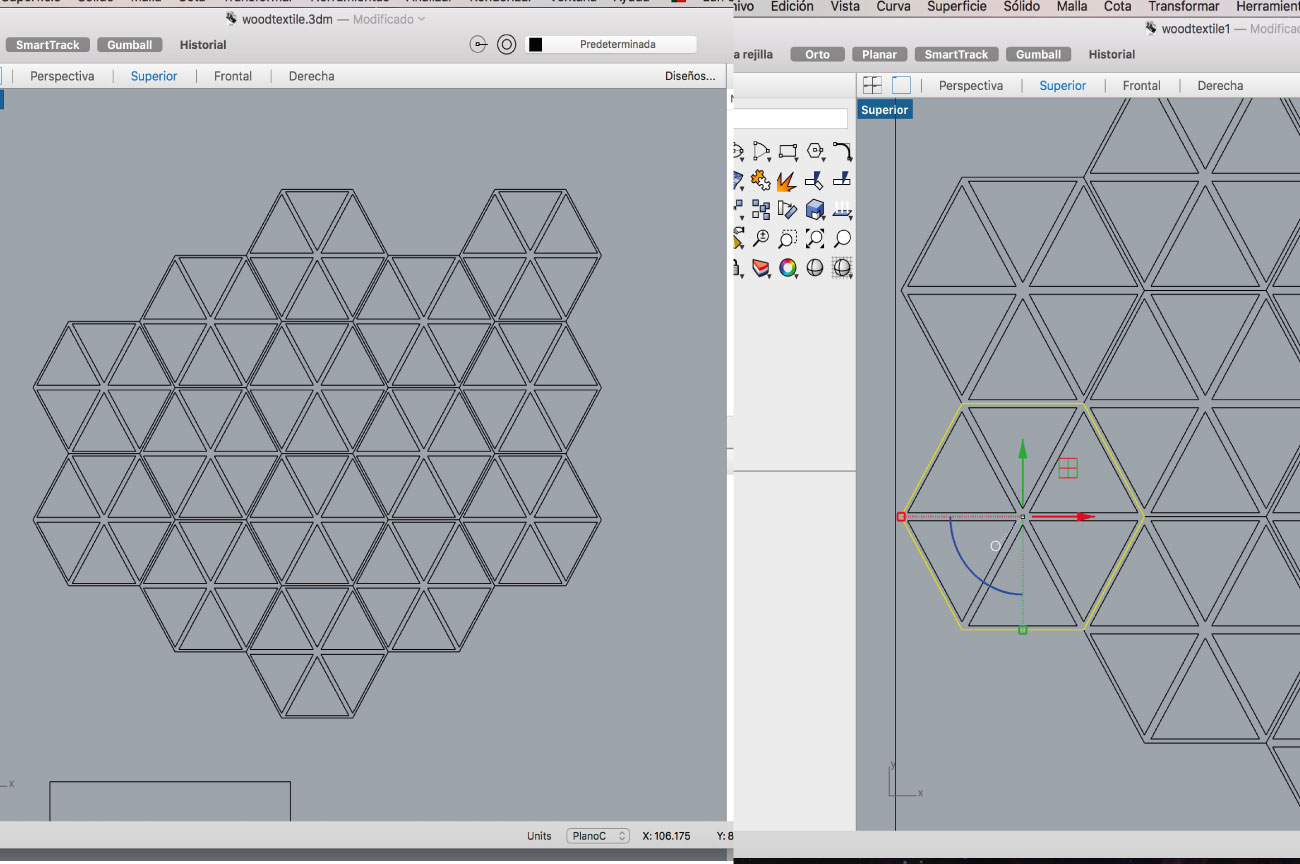Click the zoom extents icon
1300x864 pixels.
click(815, 238)
